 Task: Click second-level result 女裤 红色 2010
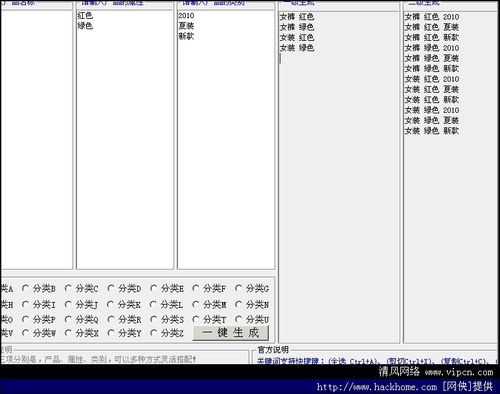click(432, 17)
